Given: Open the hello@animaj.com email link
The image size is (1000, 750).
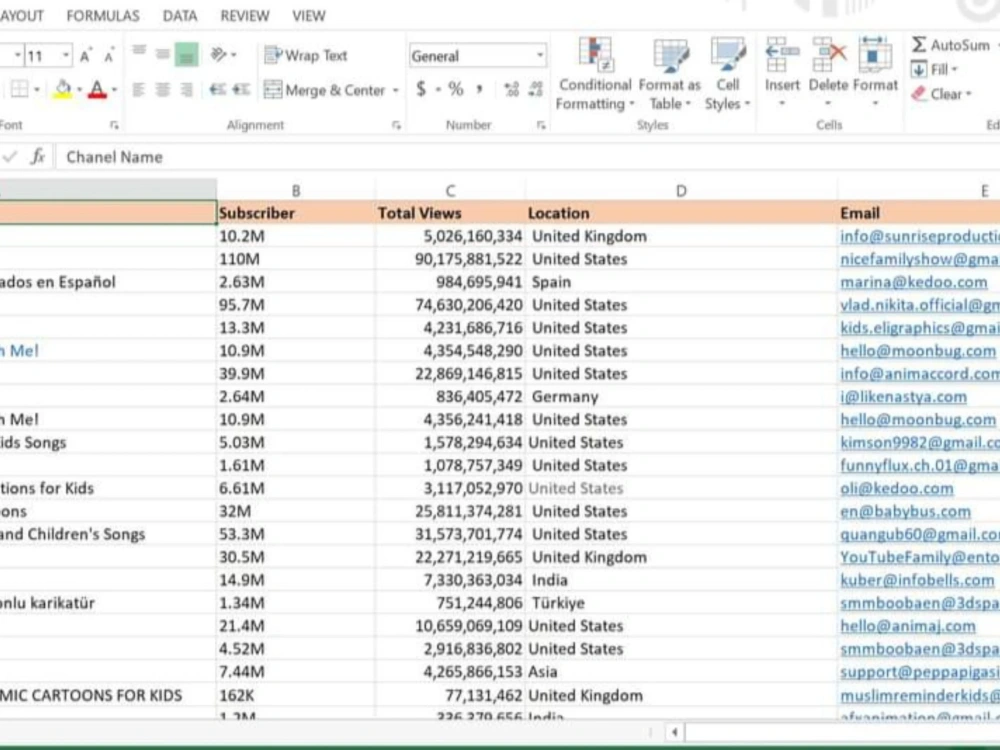Looking at the screenshot, I should click(x=908, y=626).
